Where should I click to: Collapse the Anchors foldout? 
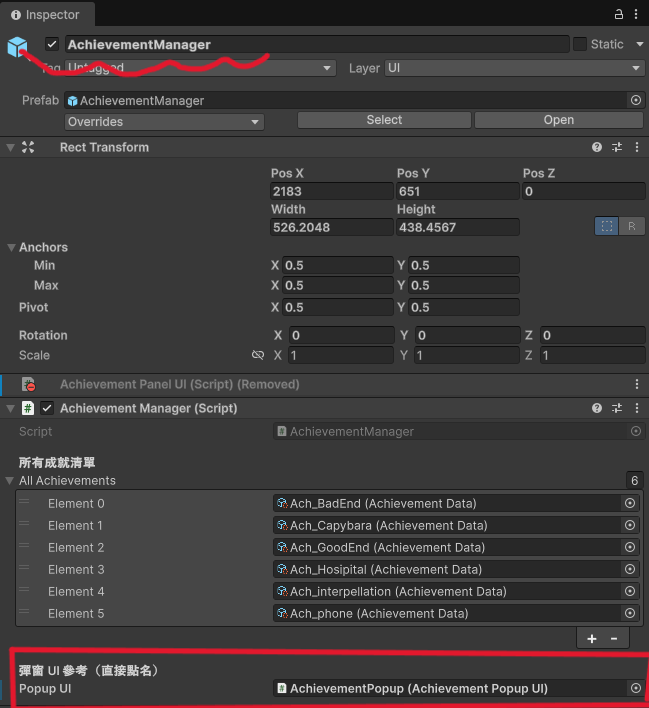pyautogui.click(x=11, y=247)
